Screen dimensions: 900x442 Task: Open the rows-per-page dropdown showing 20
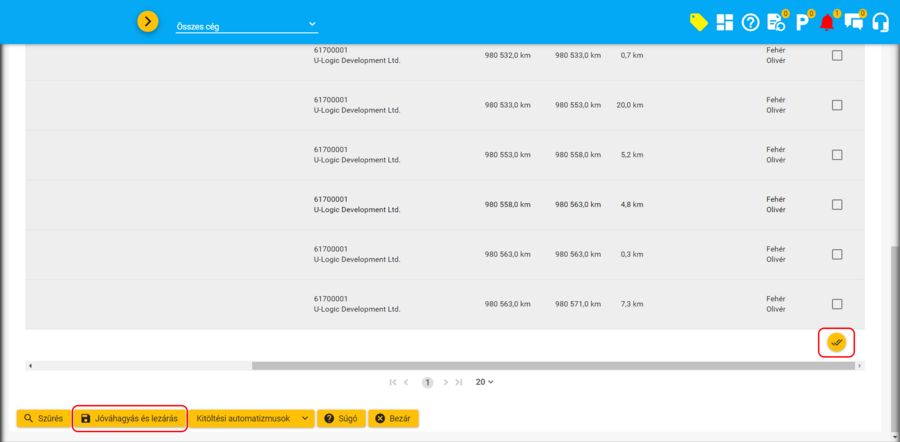pos(484,382)
